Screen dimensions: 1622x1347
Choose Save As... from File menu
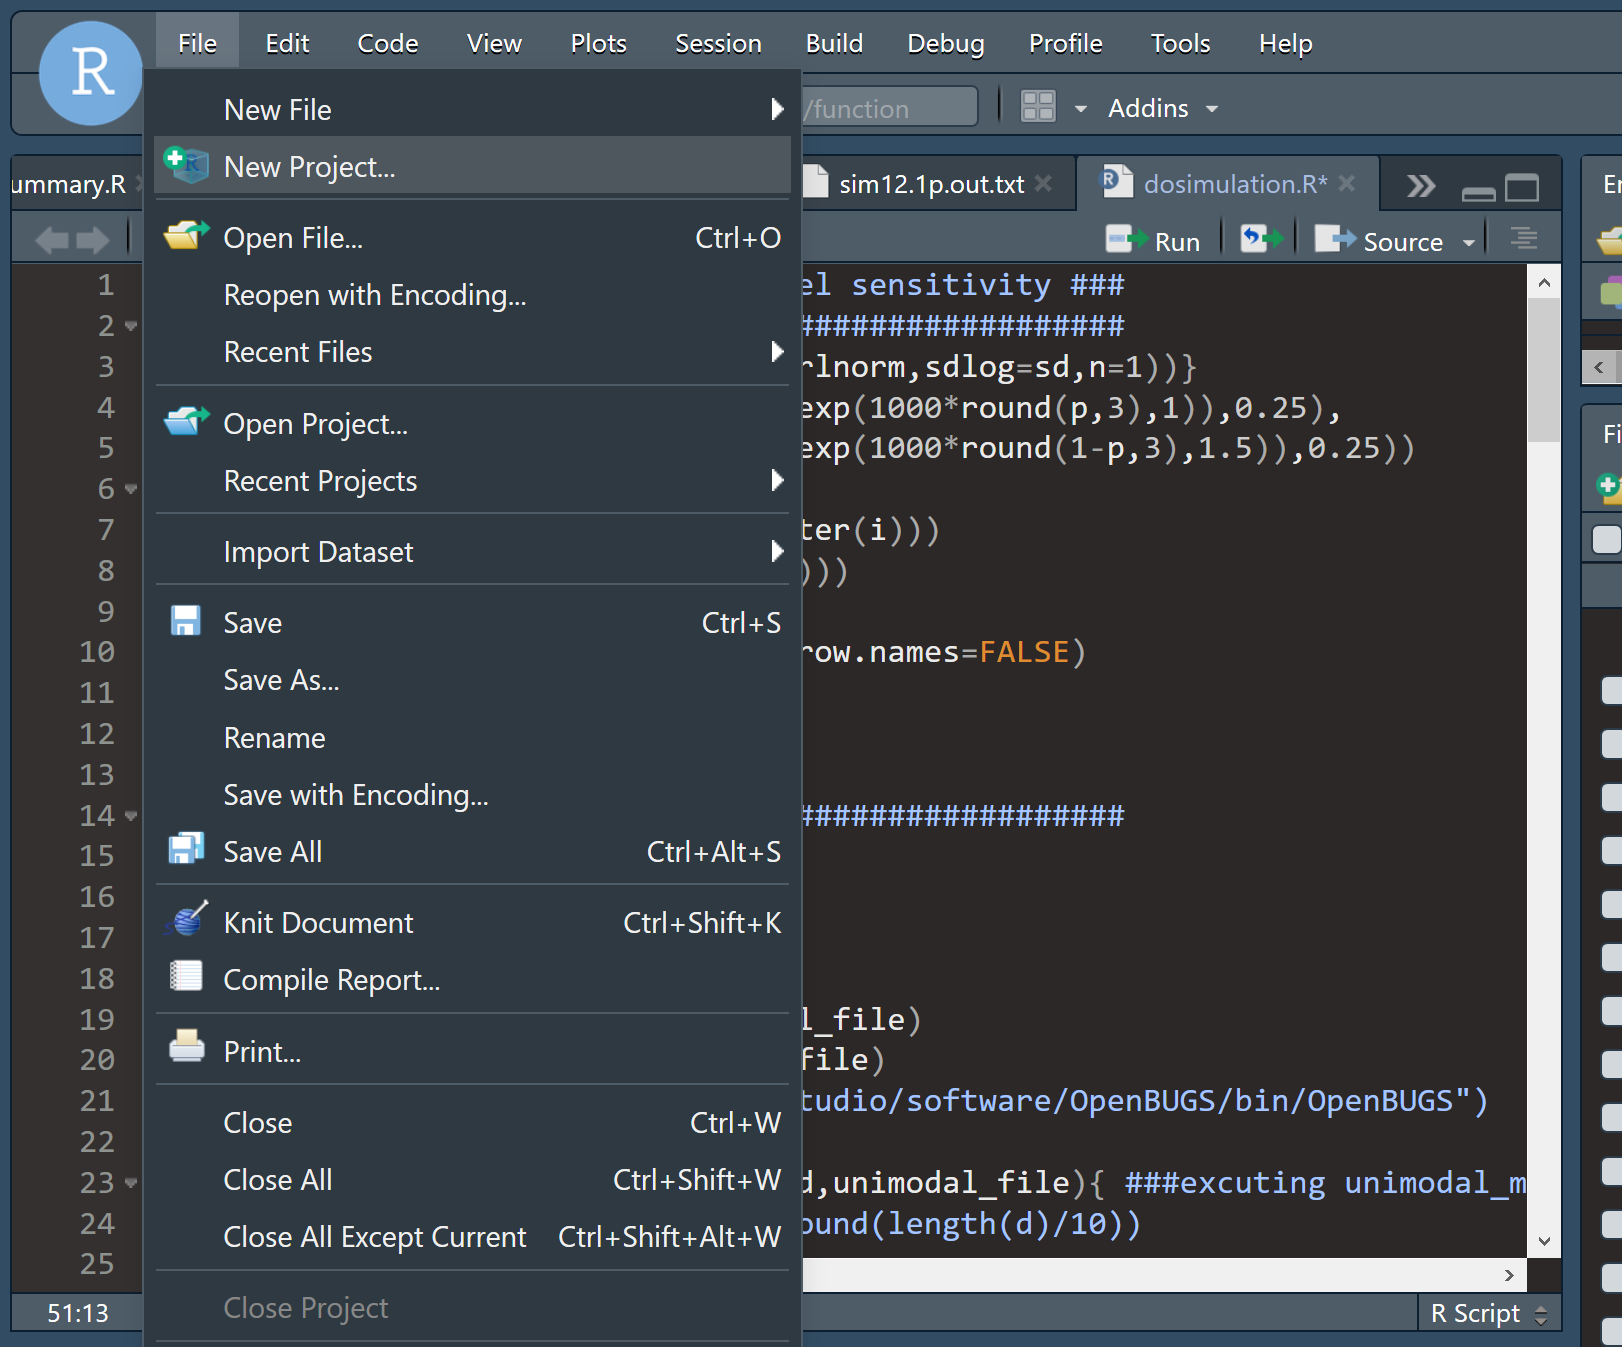[x=281, y=680]
